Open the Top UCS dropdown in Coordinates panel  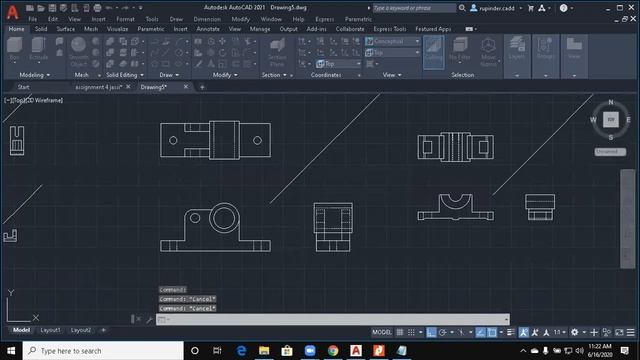tap(338, 64)
